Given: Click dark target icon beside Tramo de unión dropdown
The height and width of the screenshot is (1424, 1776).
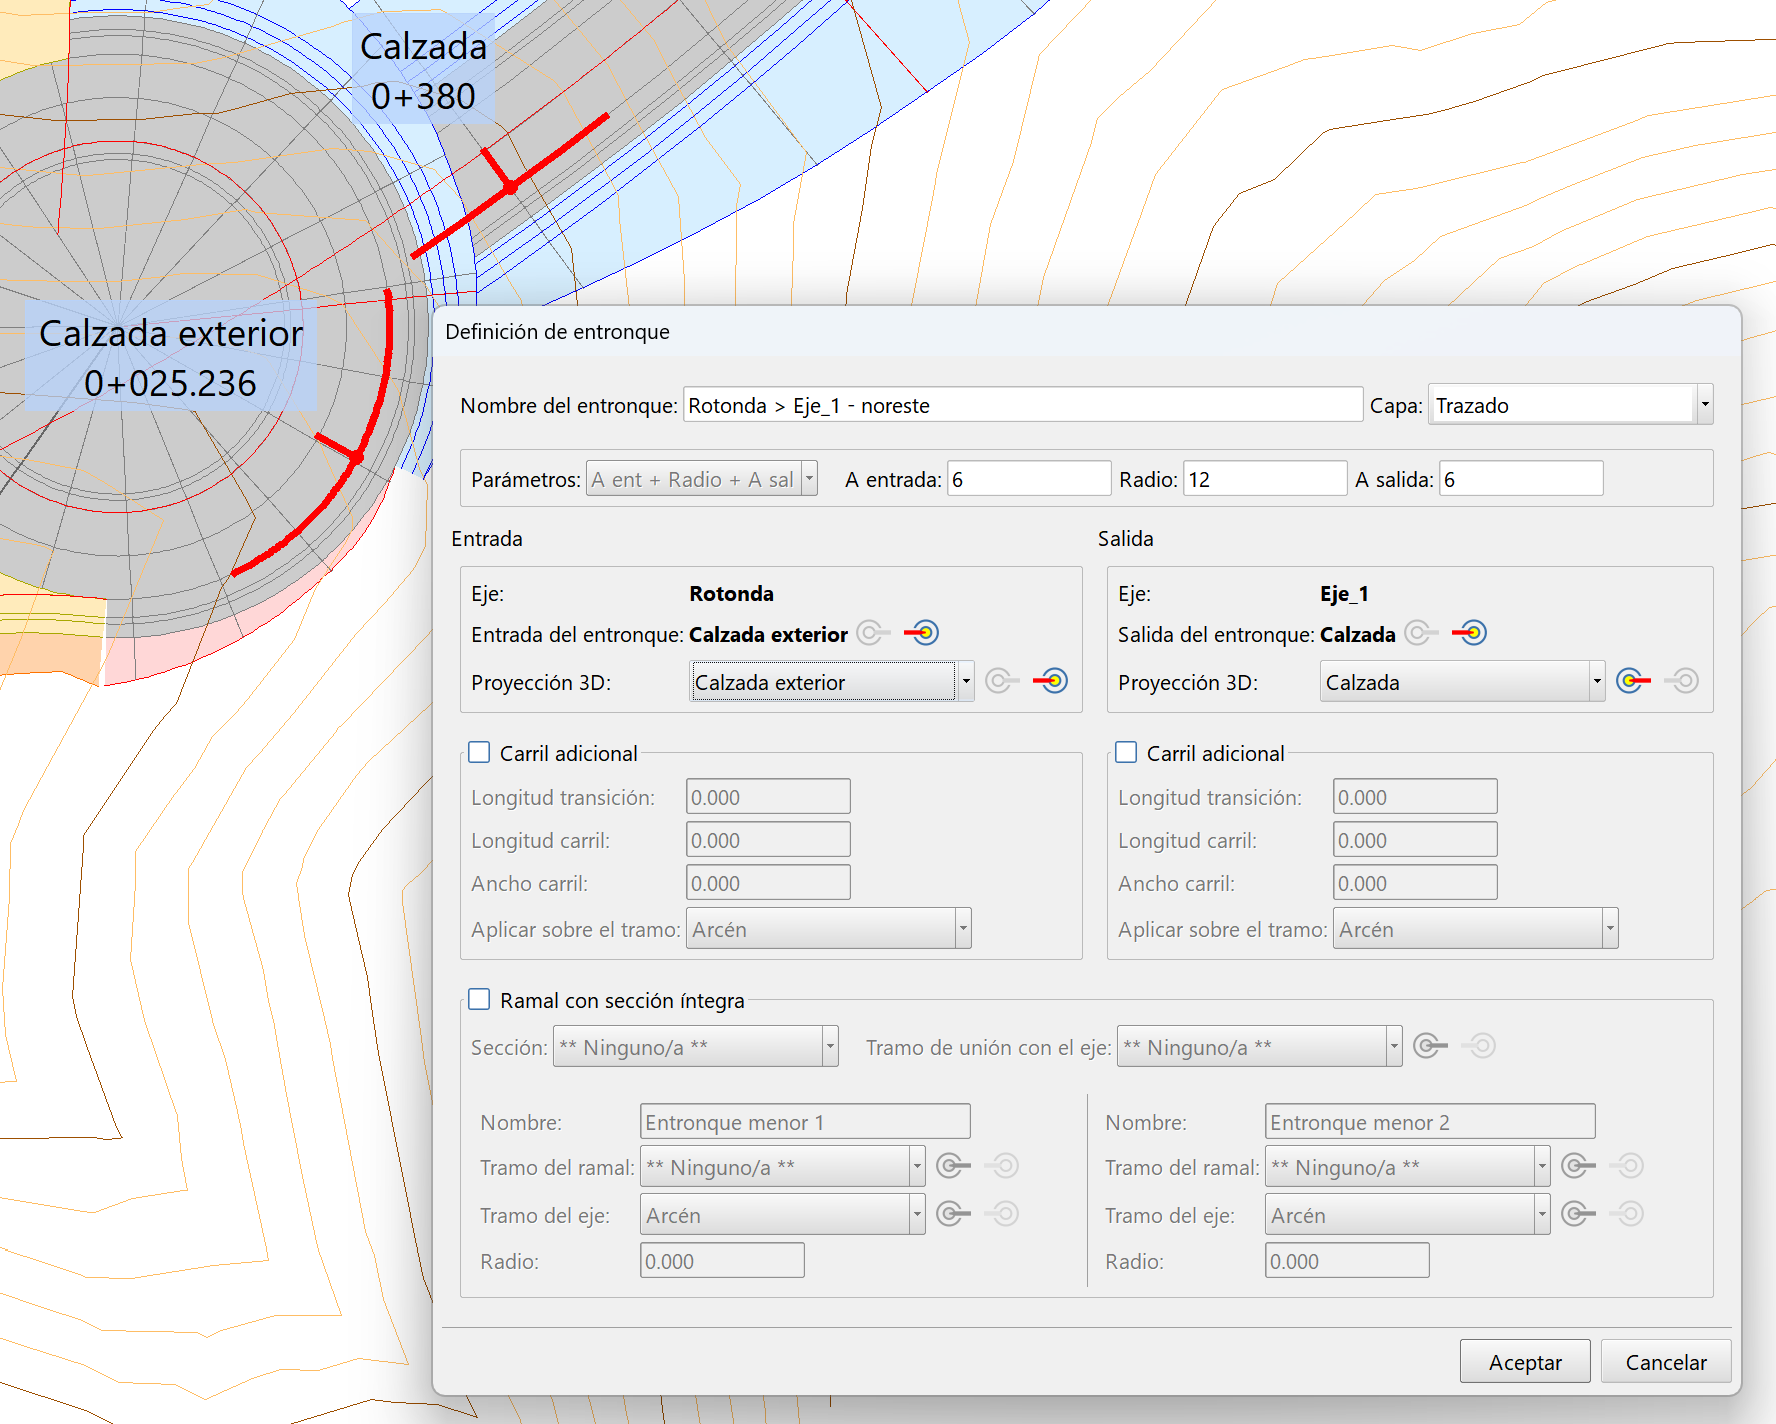Looking at the screenshot, I should click(x=1430, y=1046).
